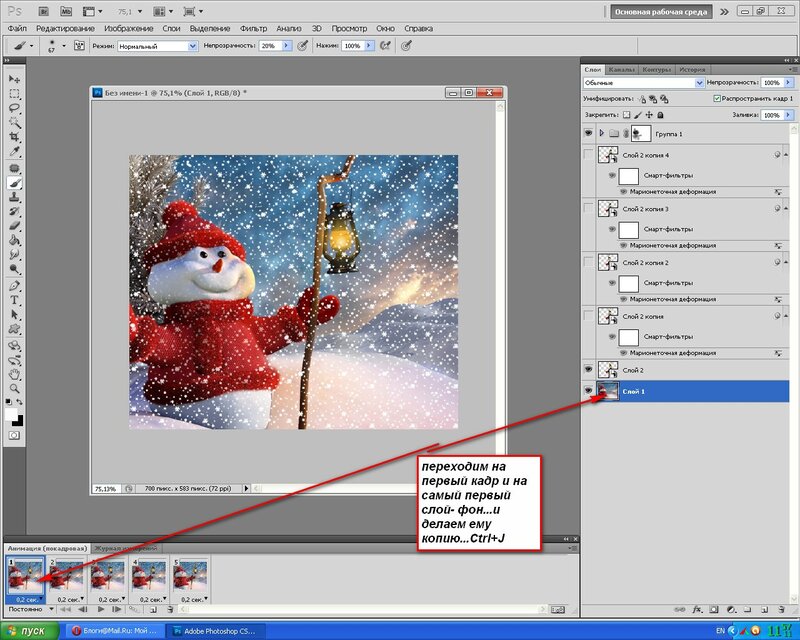Image resolution: width=800 pixels, height=640 pixels.
Task: Select the Spot Healing Brush tool
Action: tap(14, 168)
